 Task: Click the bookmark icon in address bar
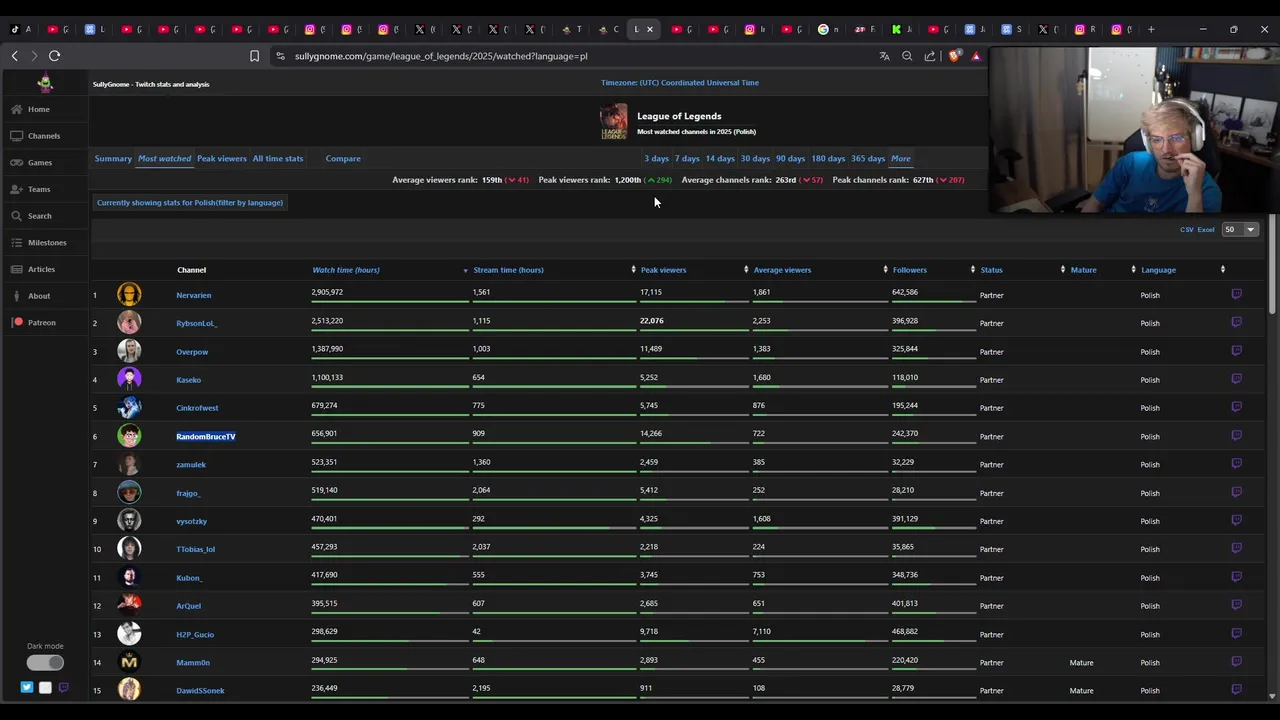coord(254,56)
